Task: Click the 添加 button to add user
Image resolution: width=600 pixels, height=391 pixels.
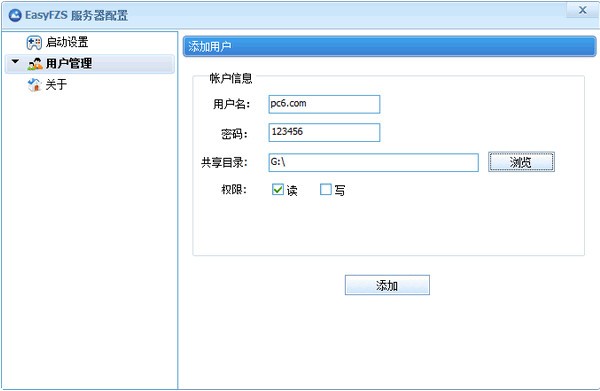Action: 387,285
